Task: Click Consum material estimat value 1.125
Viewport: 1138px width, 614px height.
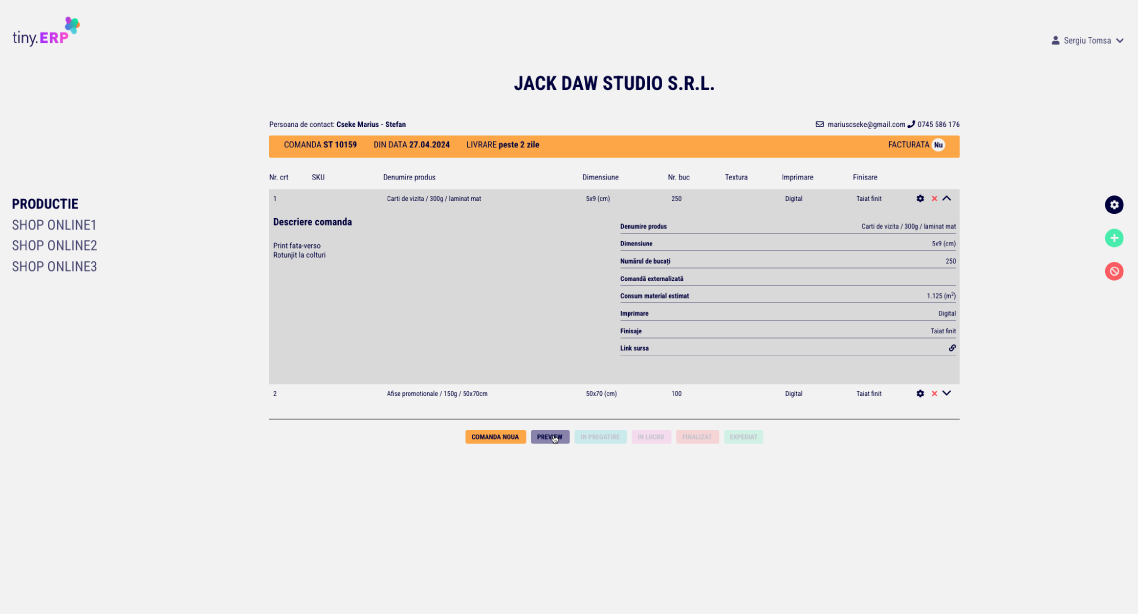Action: [x=941, y=295]
